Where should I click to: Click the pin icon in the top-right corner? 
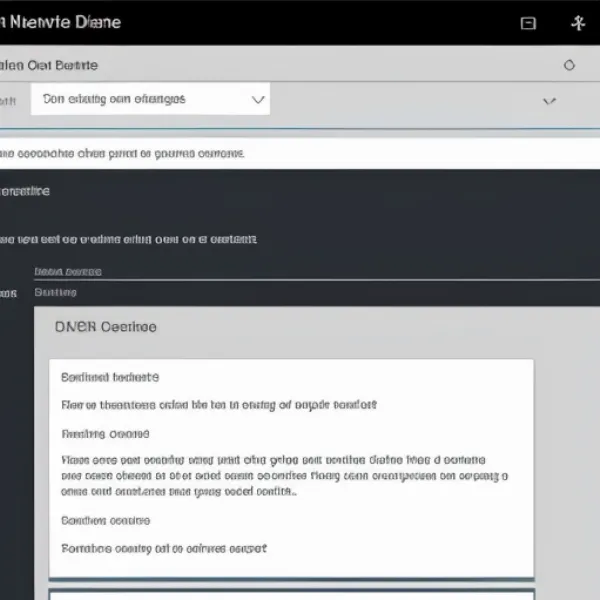[x=577, y=23]
